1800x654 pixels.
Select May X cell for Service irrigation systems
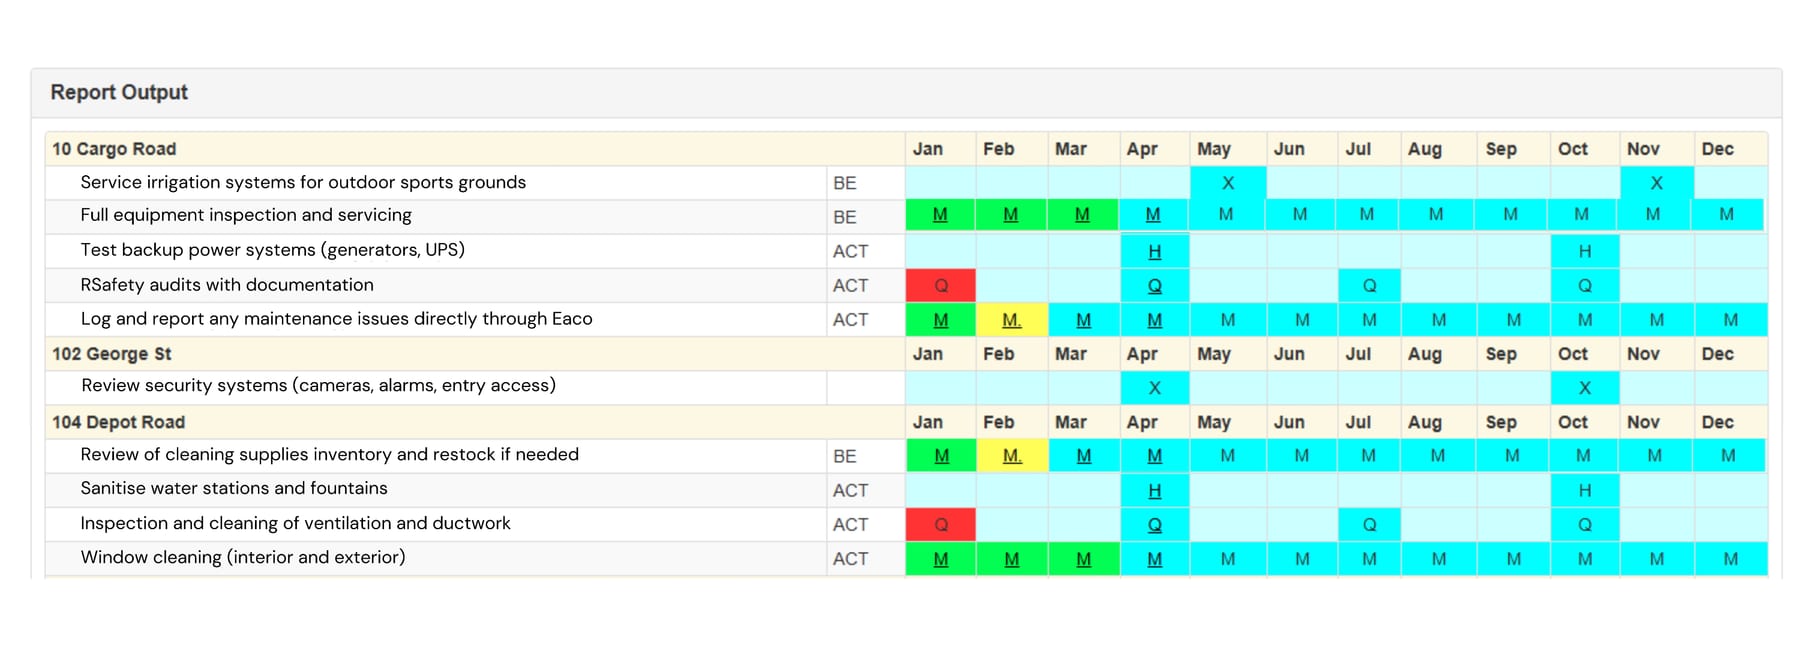[x=1228, y=183]
